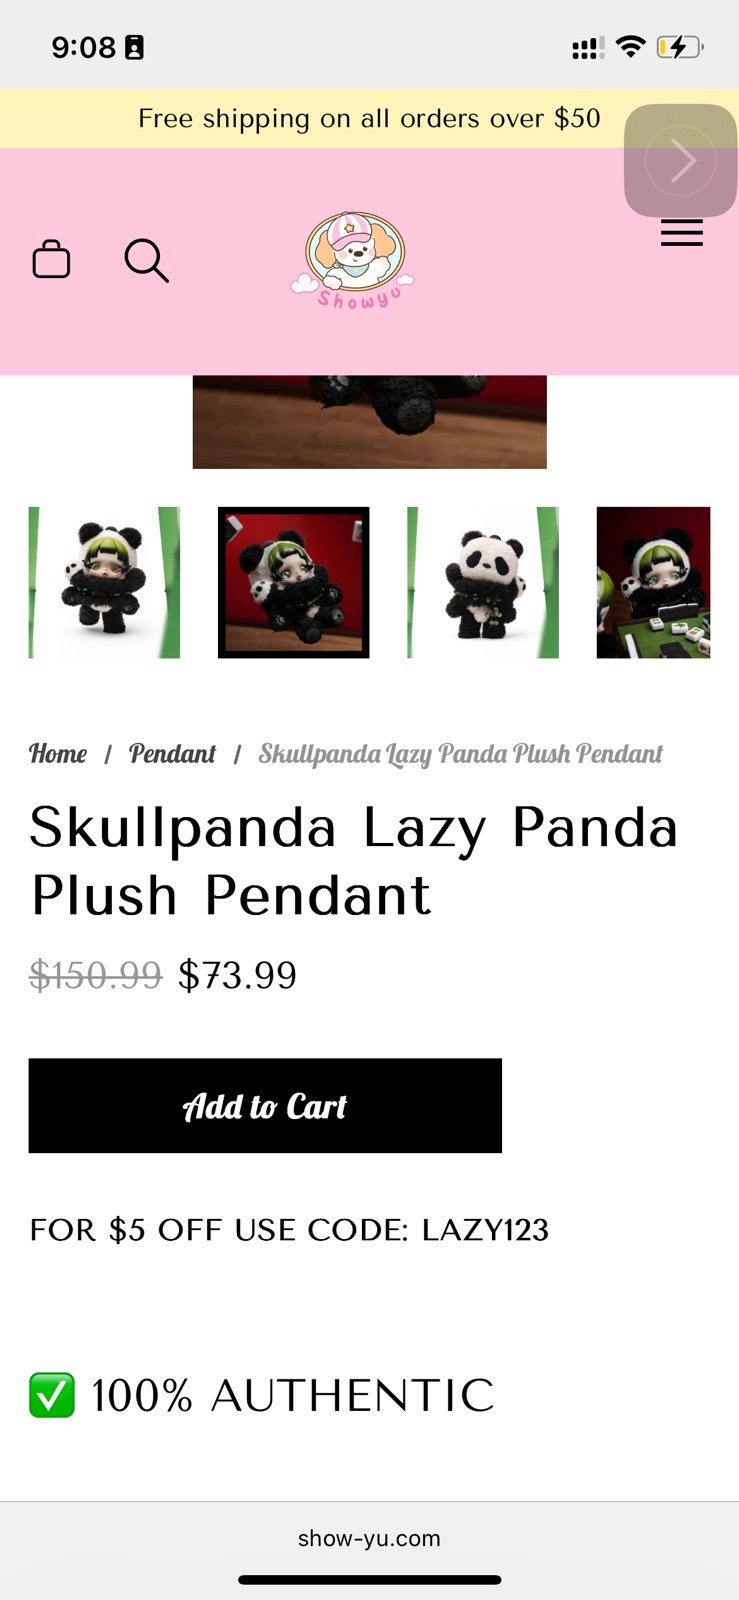Tap the Wi-Fi status icon
The width and height of the screenshot is (739, 1600).
tap(630, 46)
